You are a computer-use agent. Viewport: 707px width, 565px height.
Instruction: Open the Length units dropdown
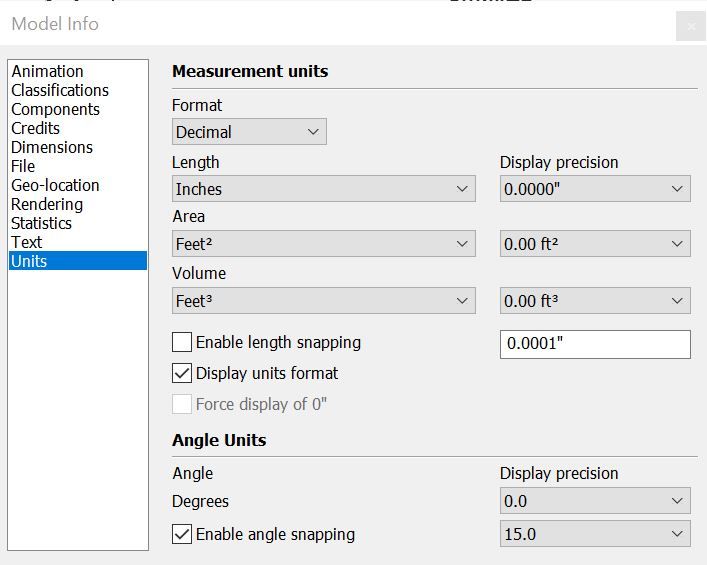click(323, 189)
